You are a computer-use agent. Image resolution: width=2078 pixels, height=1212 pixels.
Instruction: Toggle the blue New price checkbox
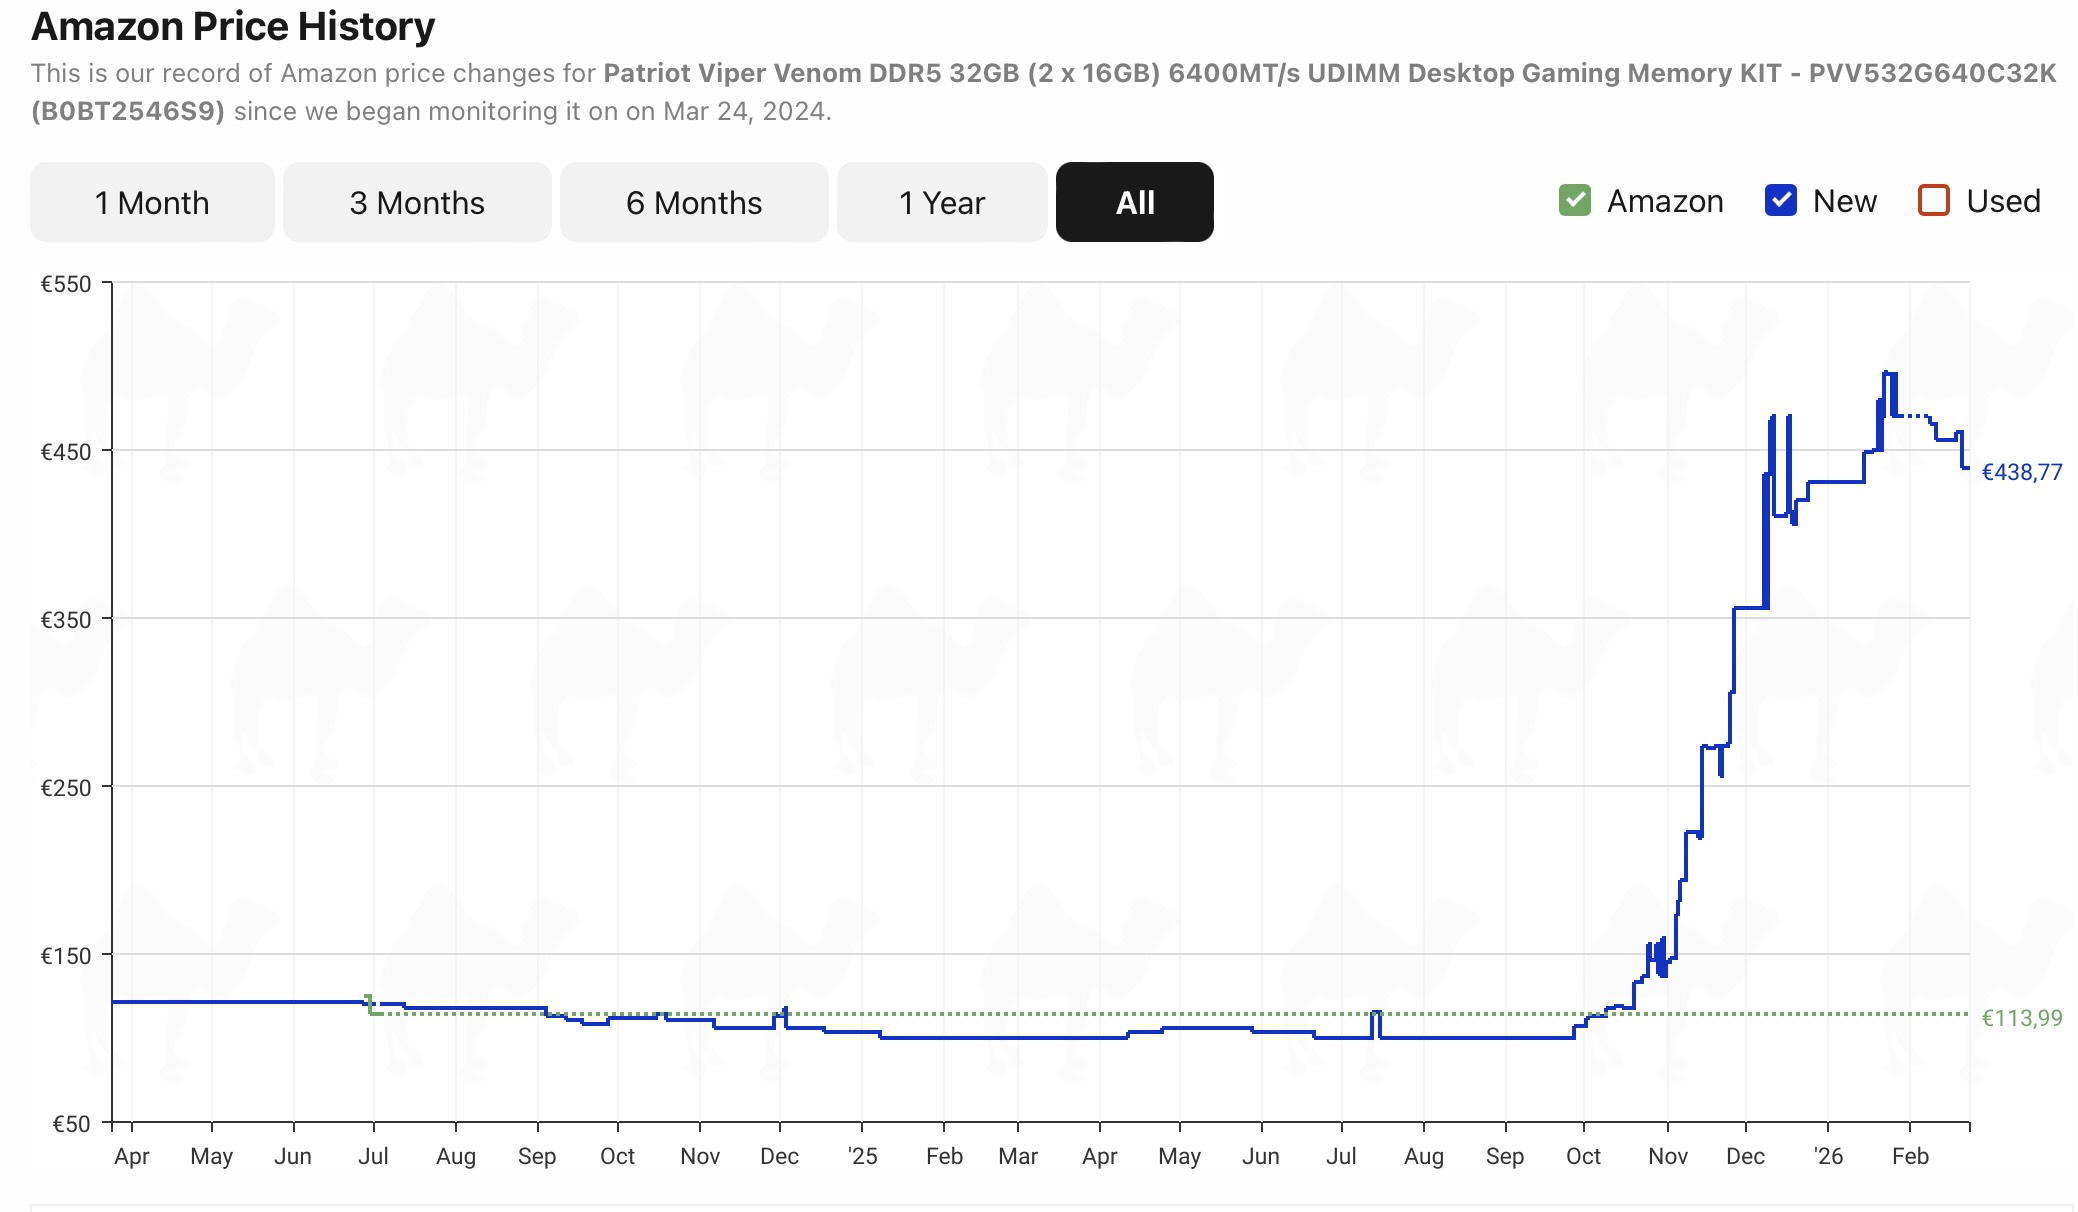tap(1780, 201)
